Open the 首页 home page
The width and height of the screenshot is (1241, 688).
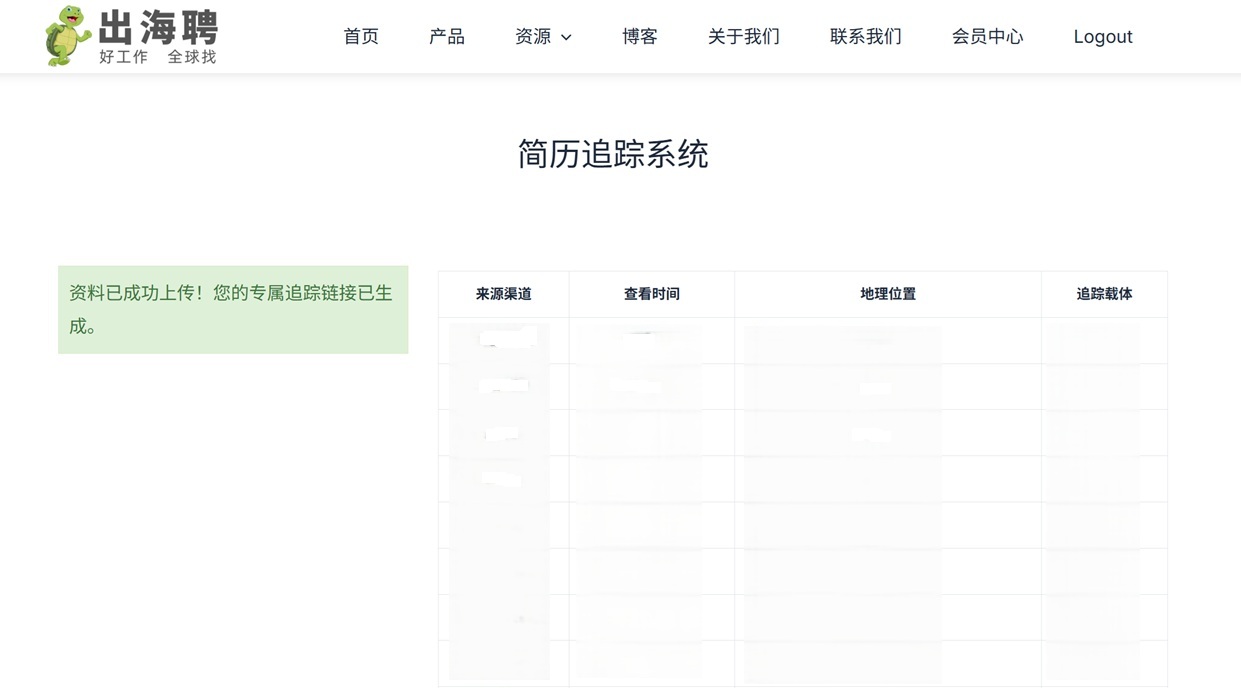click(361, 37)
